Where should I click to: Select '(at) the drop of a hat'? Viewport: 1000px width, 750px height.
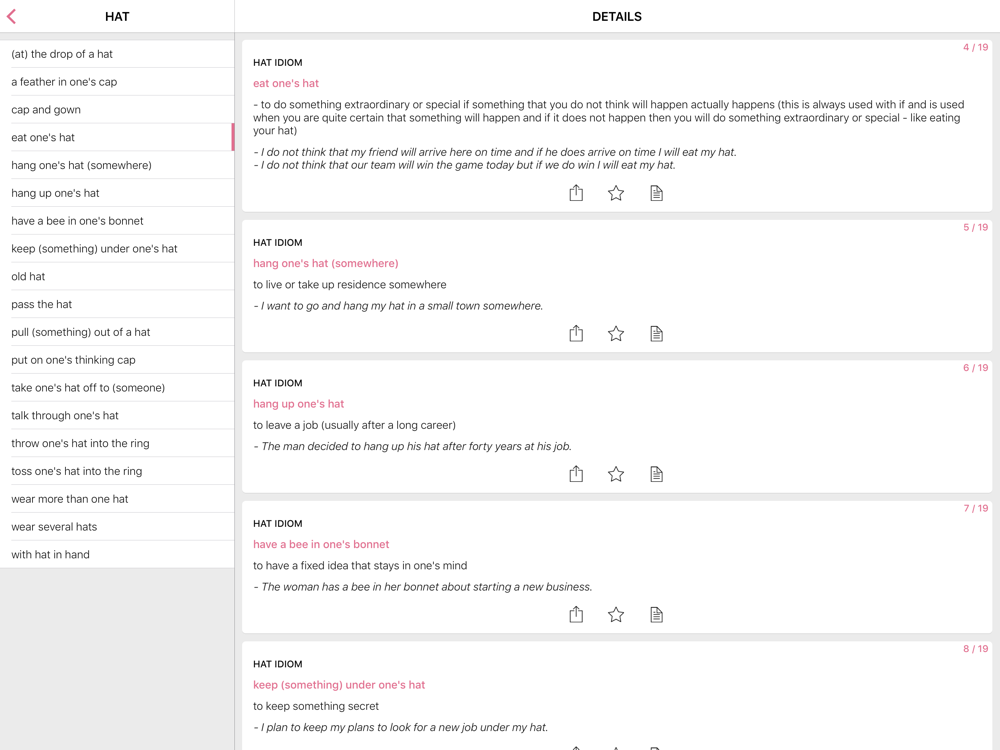pyautogui.click(x=62, y=54)
